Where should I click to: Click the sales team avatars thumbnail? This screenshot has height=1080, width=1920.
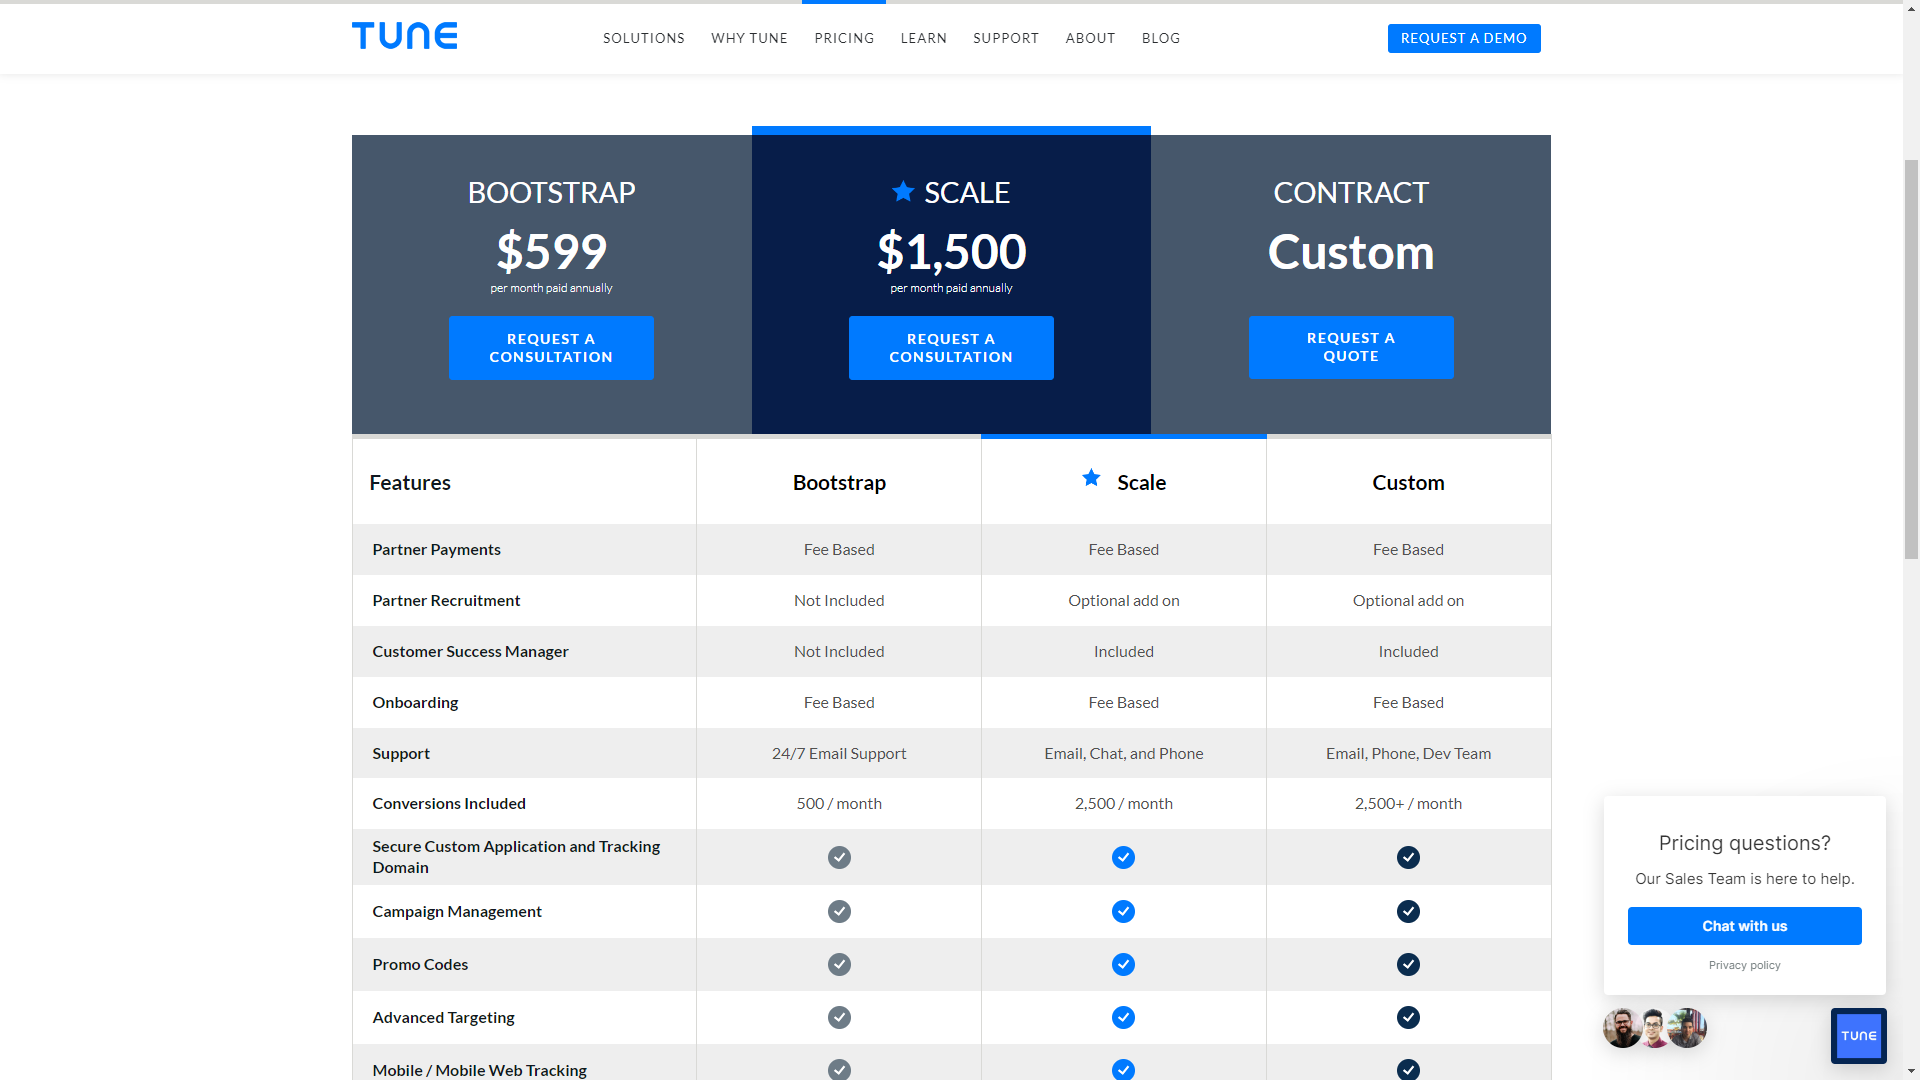(1654, 1028)
